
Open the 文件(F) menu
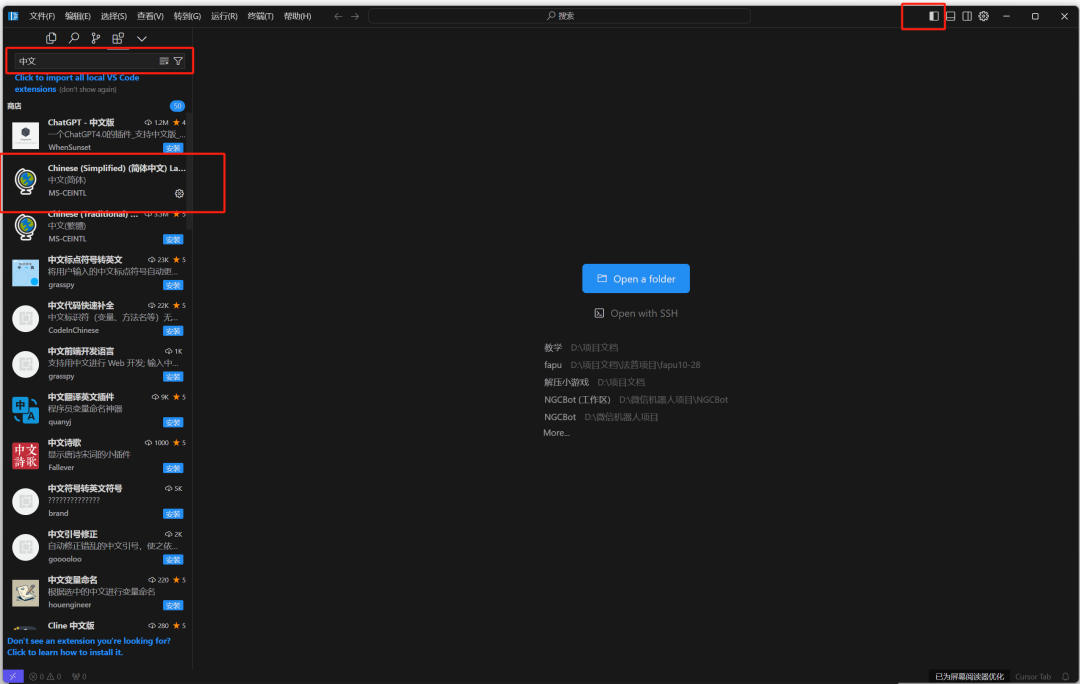[42, 16]
